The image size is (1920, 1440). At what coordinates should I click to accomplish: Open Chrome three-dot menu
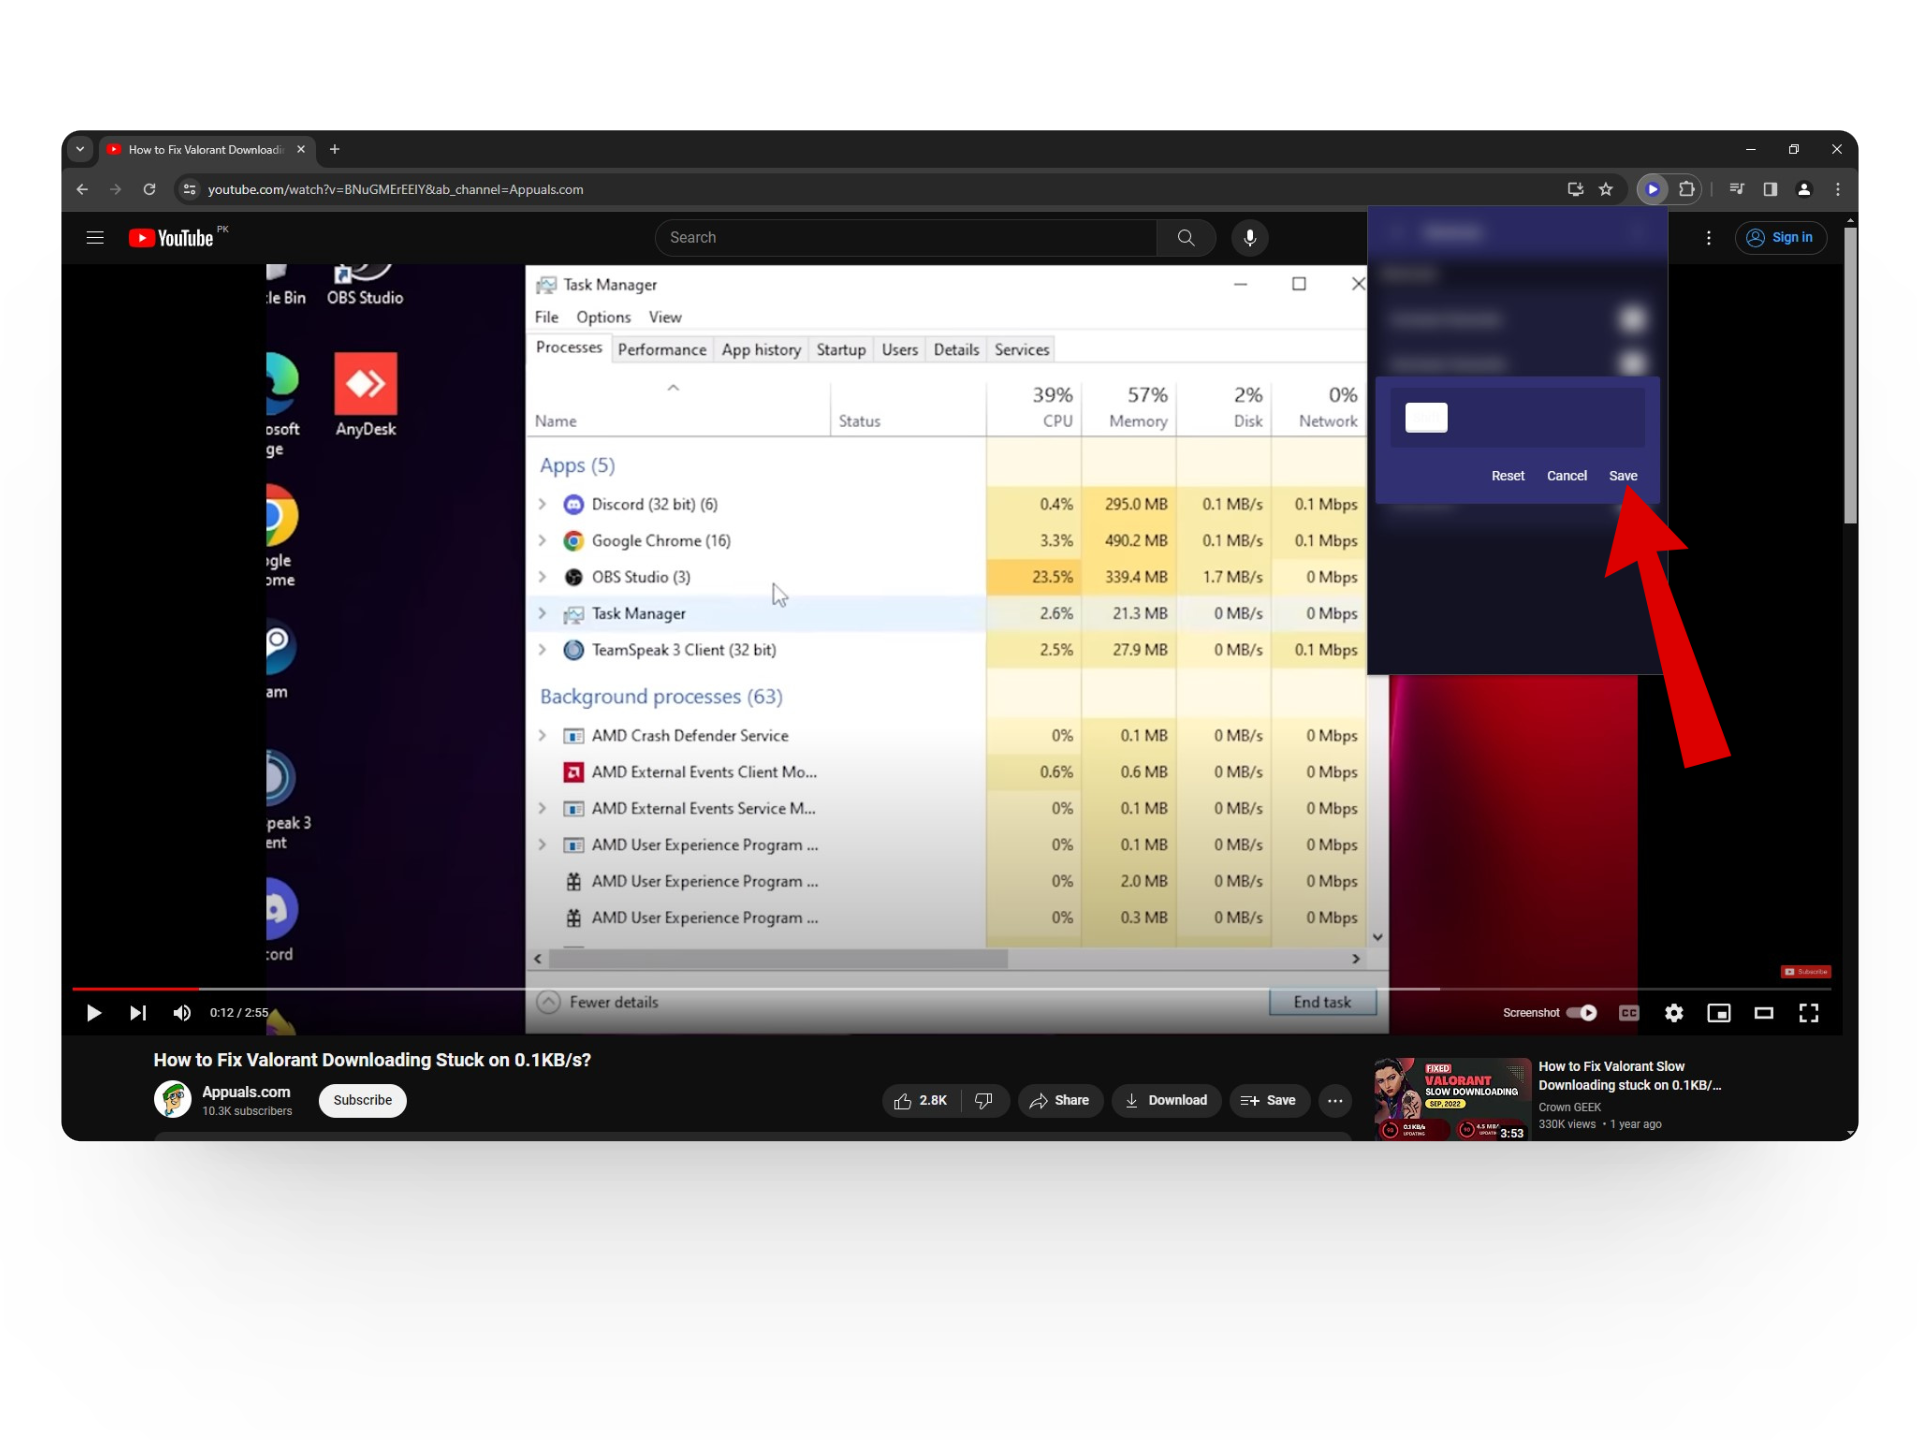coord(1838,189)
